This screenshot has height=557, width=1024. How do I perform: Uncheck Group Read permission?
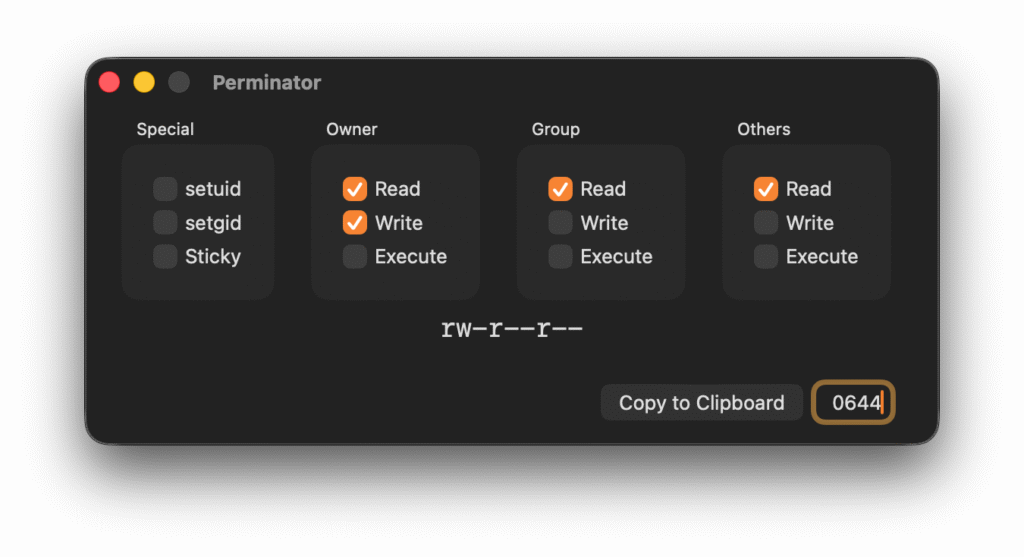(560, 189)
